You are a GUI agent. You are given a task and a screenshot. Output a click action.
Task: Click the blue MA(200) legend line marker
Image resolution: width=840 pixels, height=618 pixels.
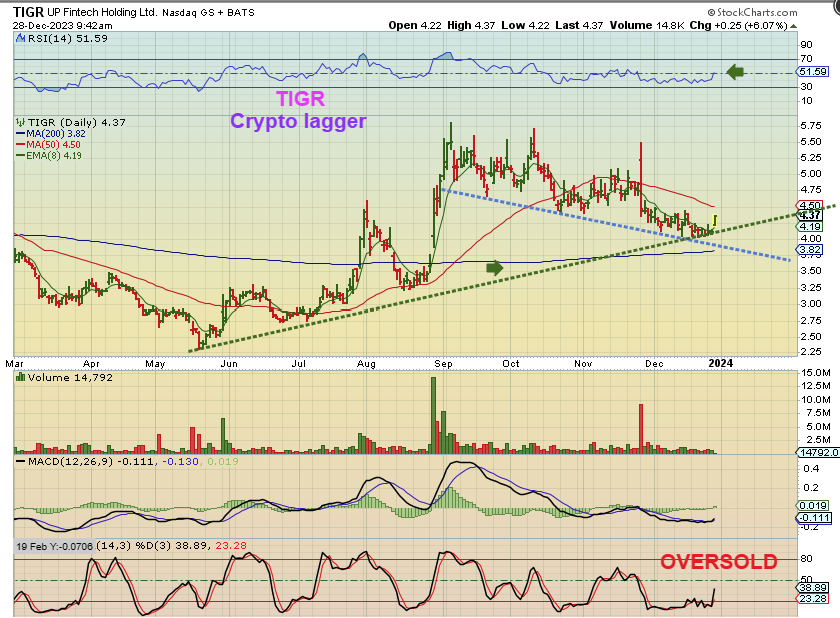(x=20, y=133)
